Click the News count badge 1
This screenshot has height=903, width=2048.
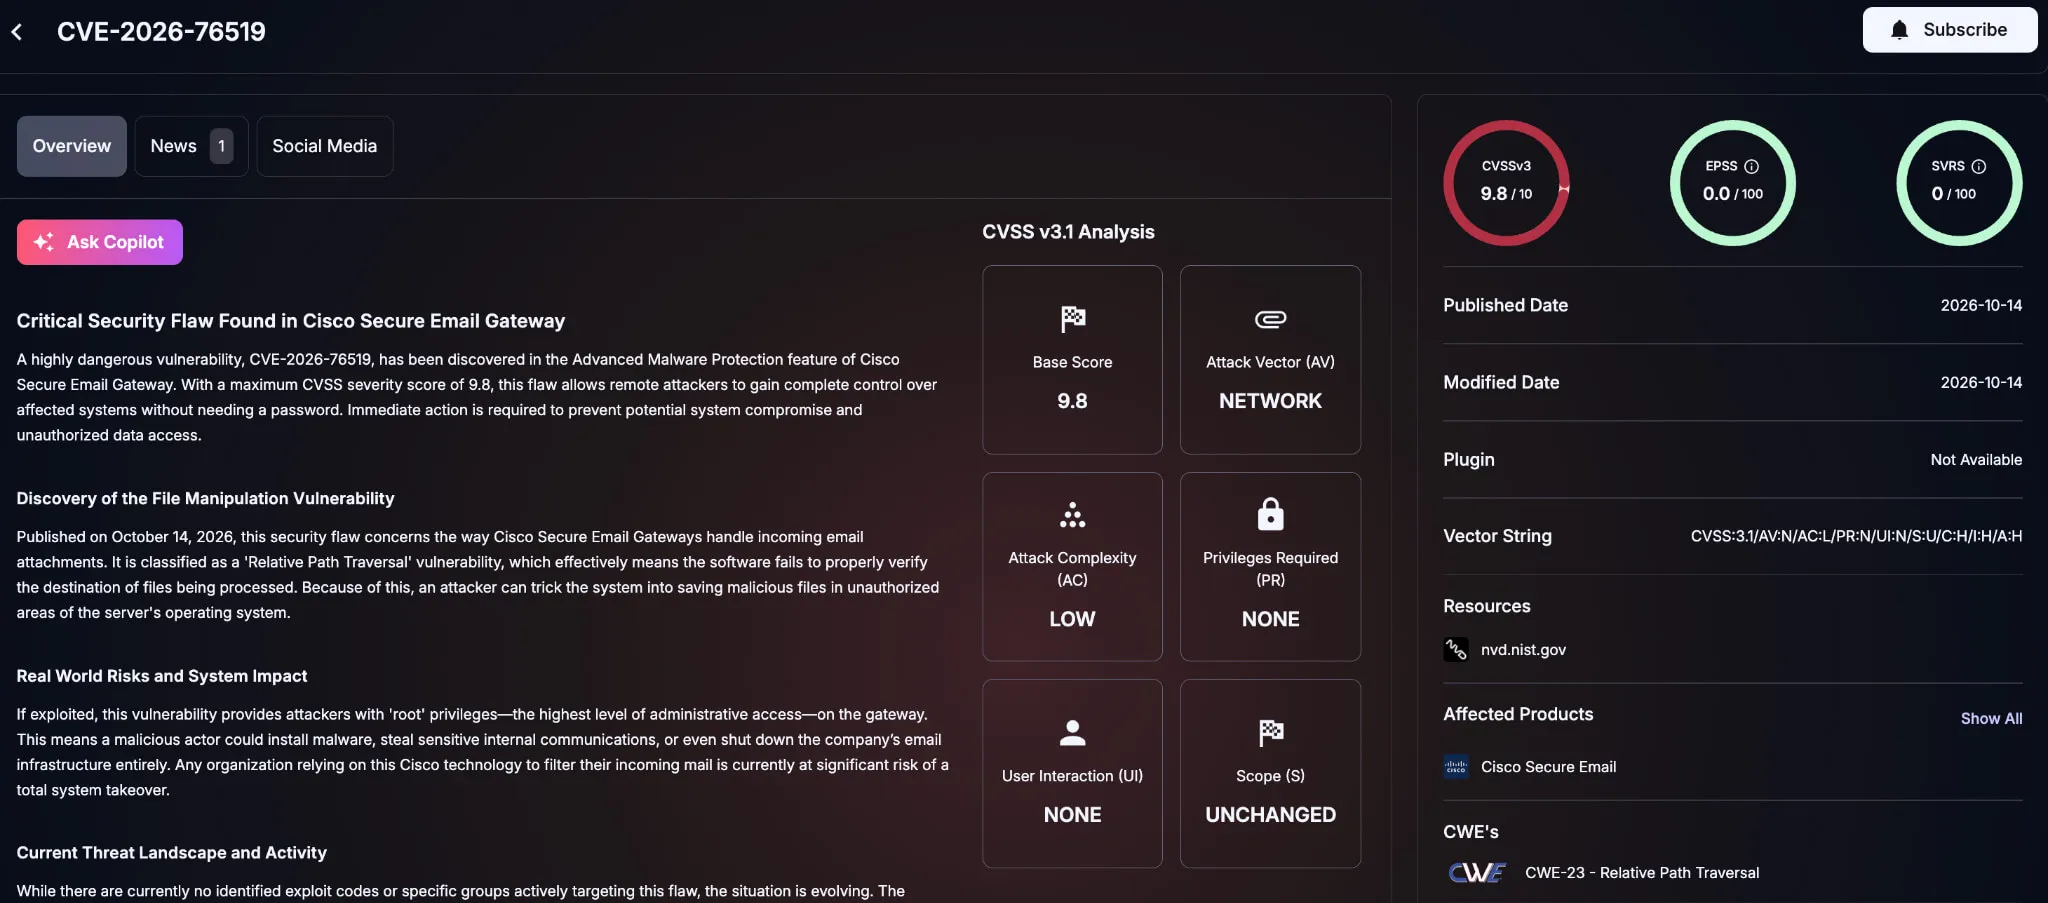point(221,146)
